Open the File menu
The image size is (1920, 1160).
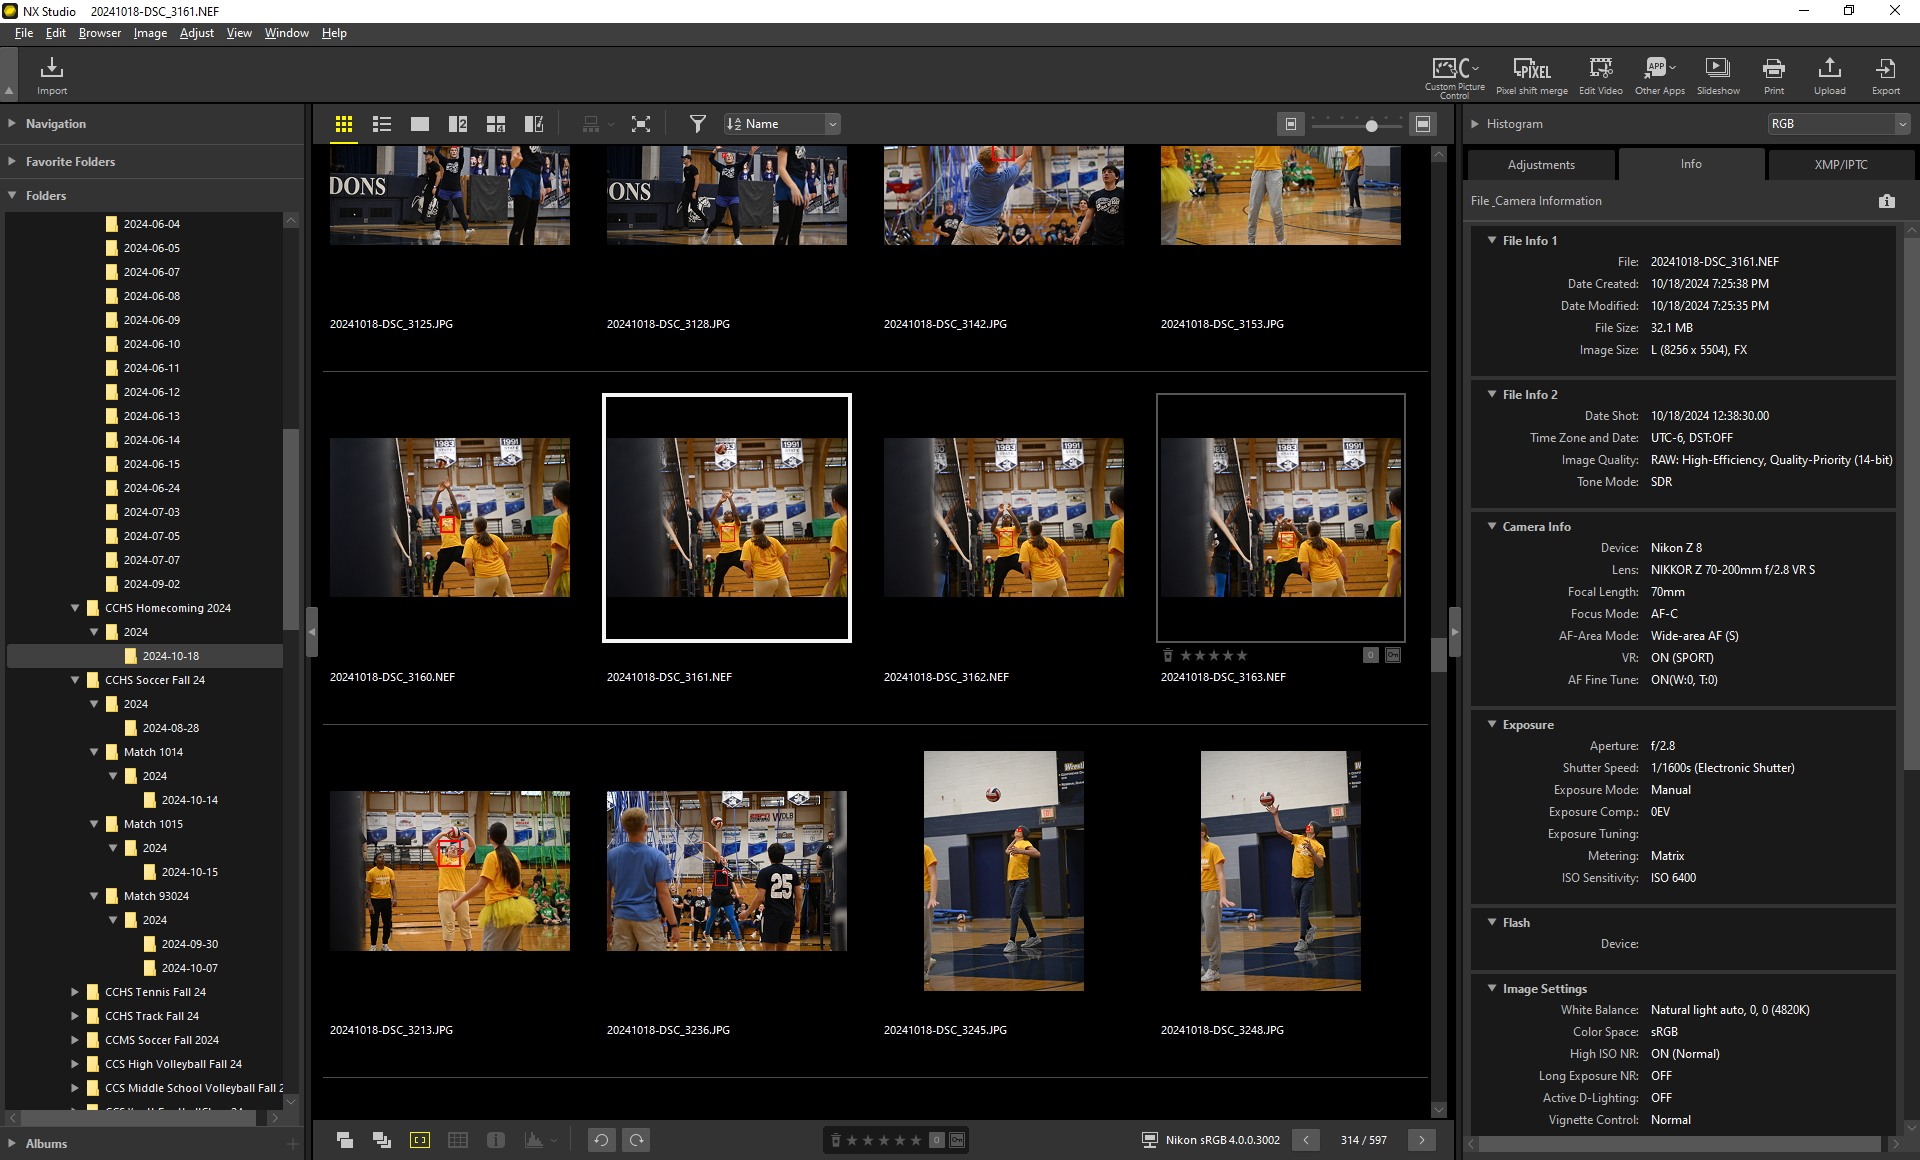tap(24, 33)
